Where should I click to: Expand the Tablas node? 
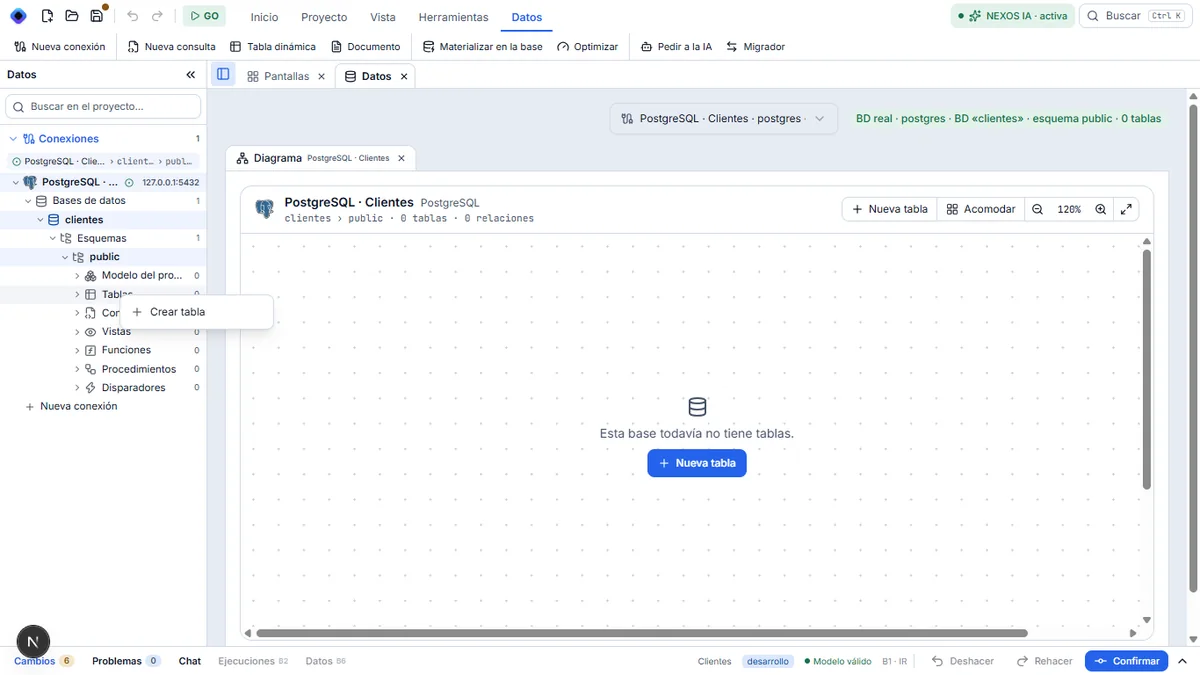[77, 294]
